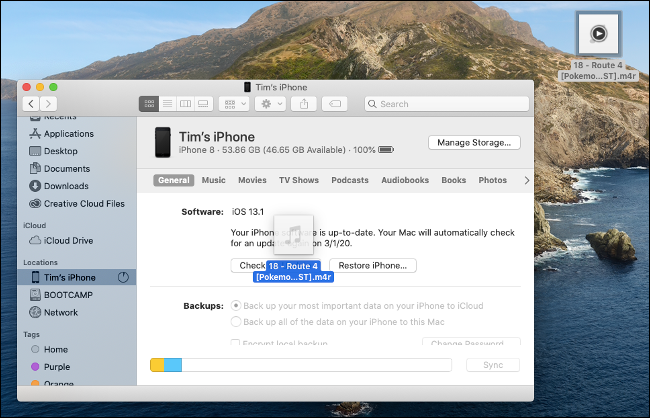Open the group-by arrangement dropdown

(235, 103)
